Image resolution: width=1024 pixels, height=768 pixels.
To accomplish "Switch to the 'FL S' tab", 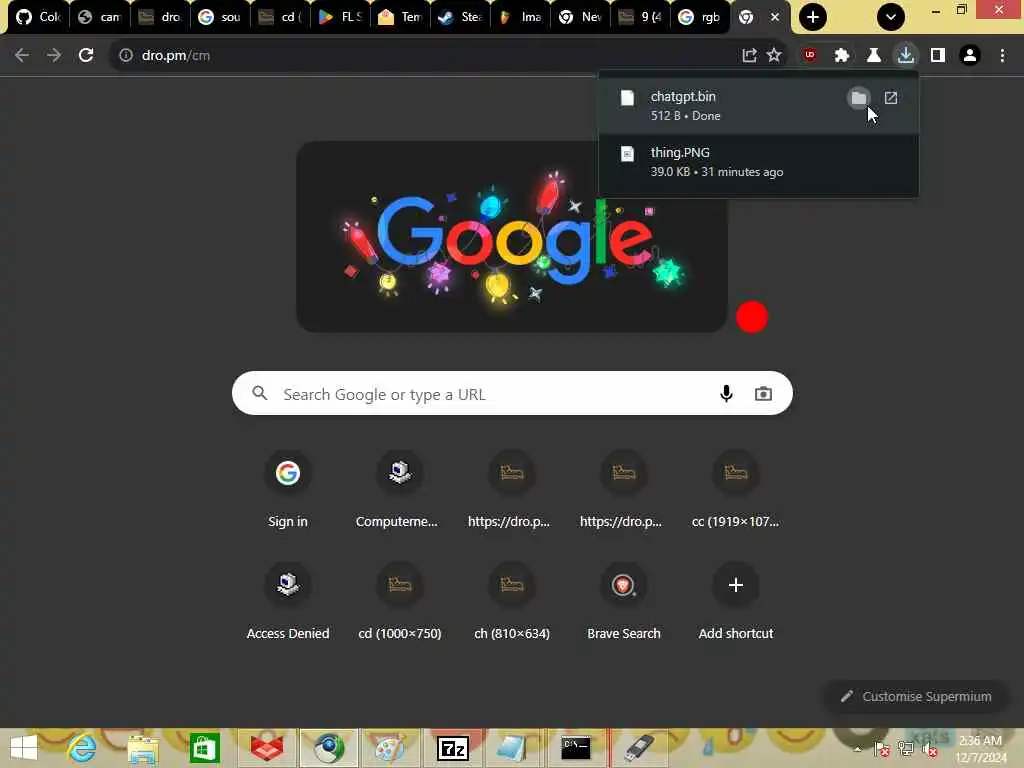I will [x=340, y=17].
